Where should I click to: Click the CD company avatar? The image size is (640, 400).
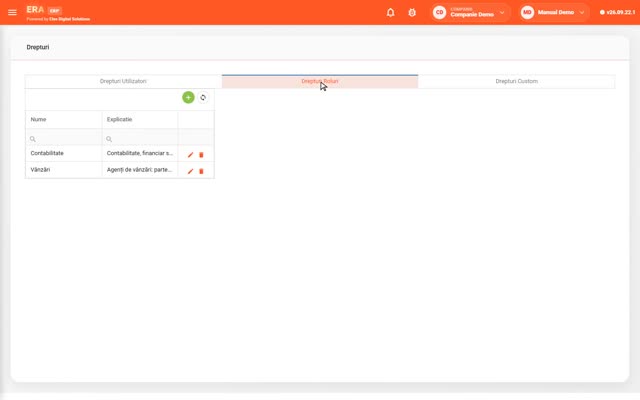(439, 13)
